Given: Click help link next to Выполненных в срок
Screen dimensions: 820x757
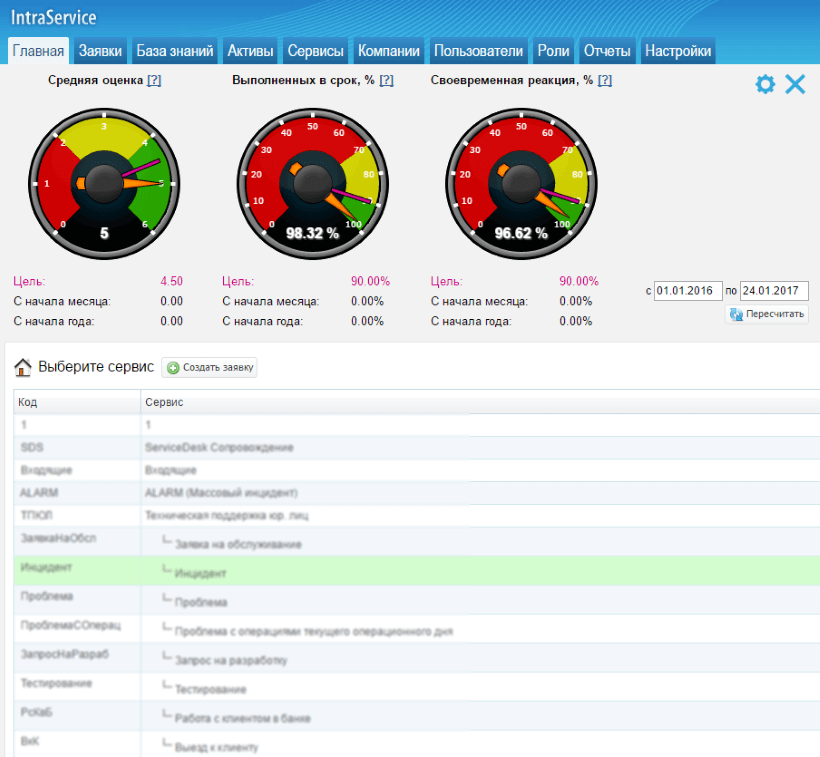Looking at the screenshot, I should point(386,80).
